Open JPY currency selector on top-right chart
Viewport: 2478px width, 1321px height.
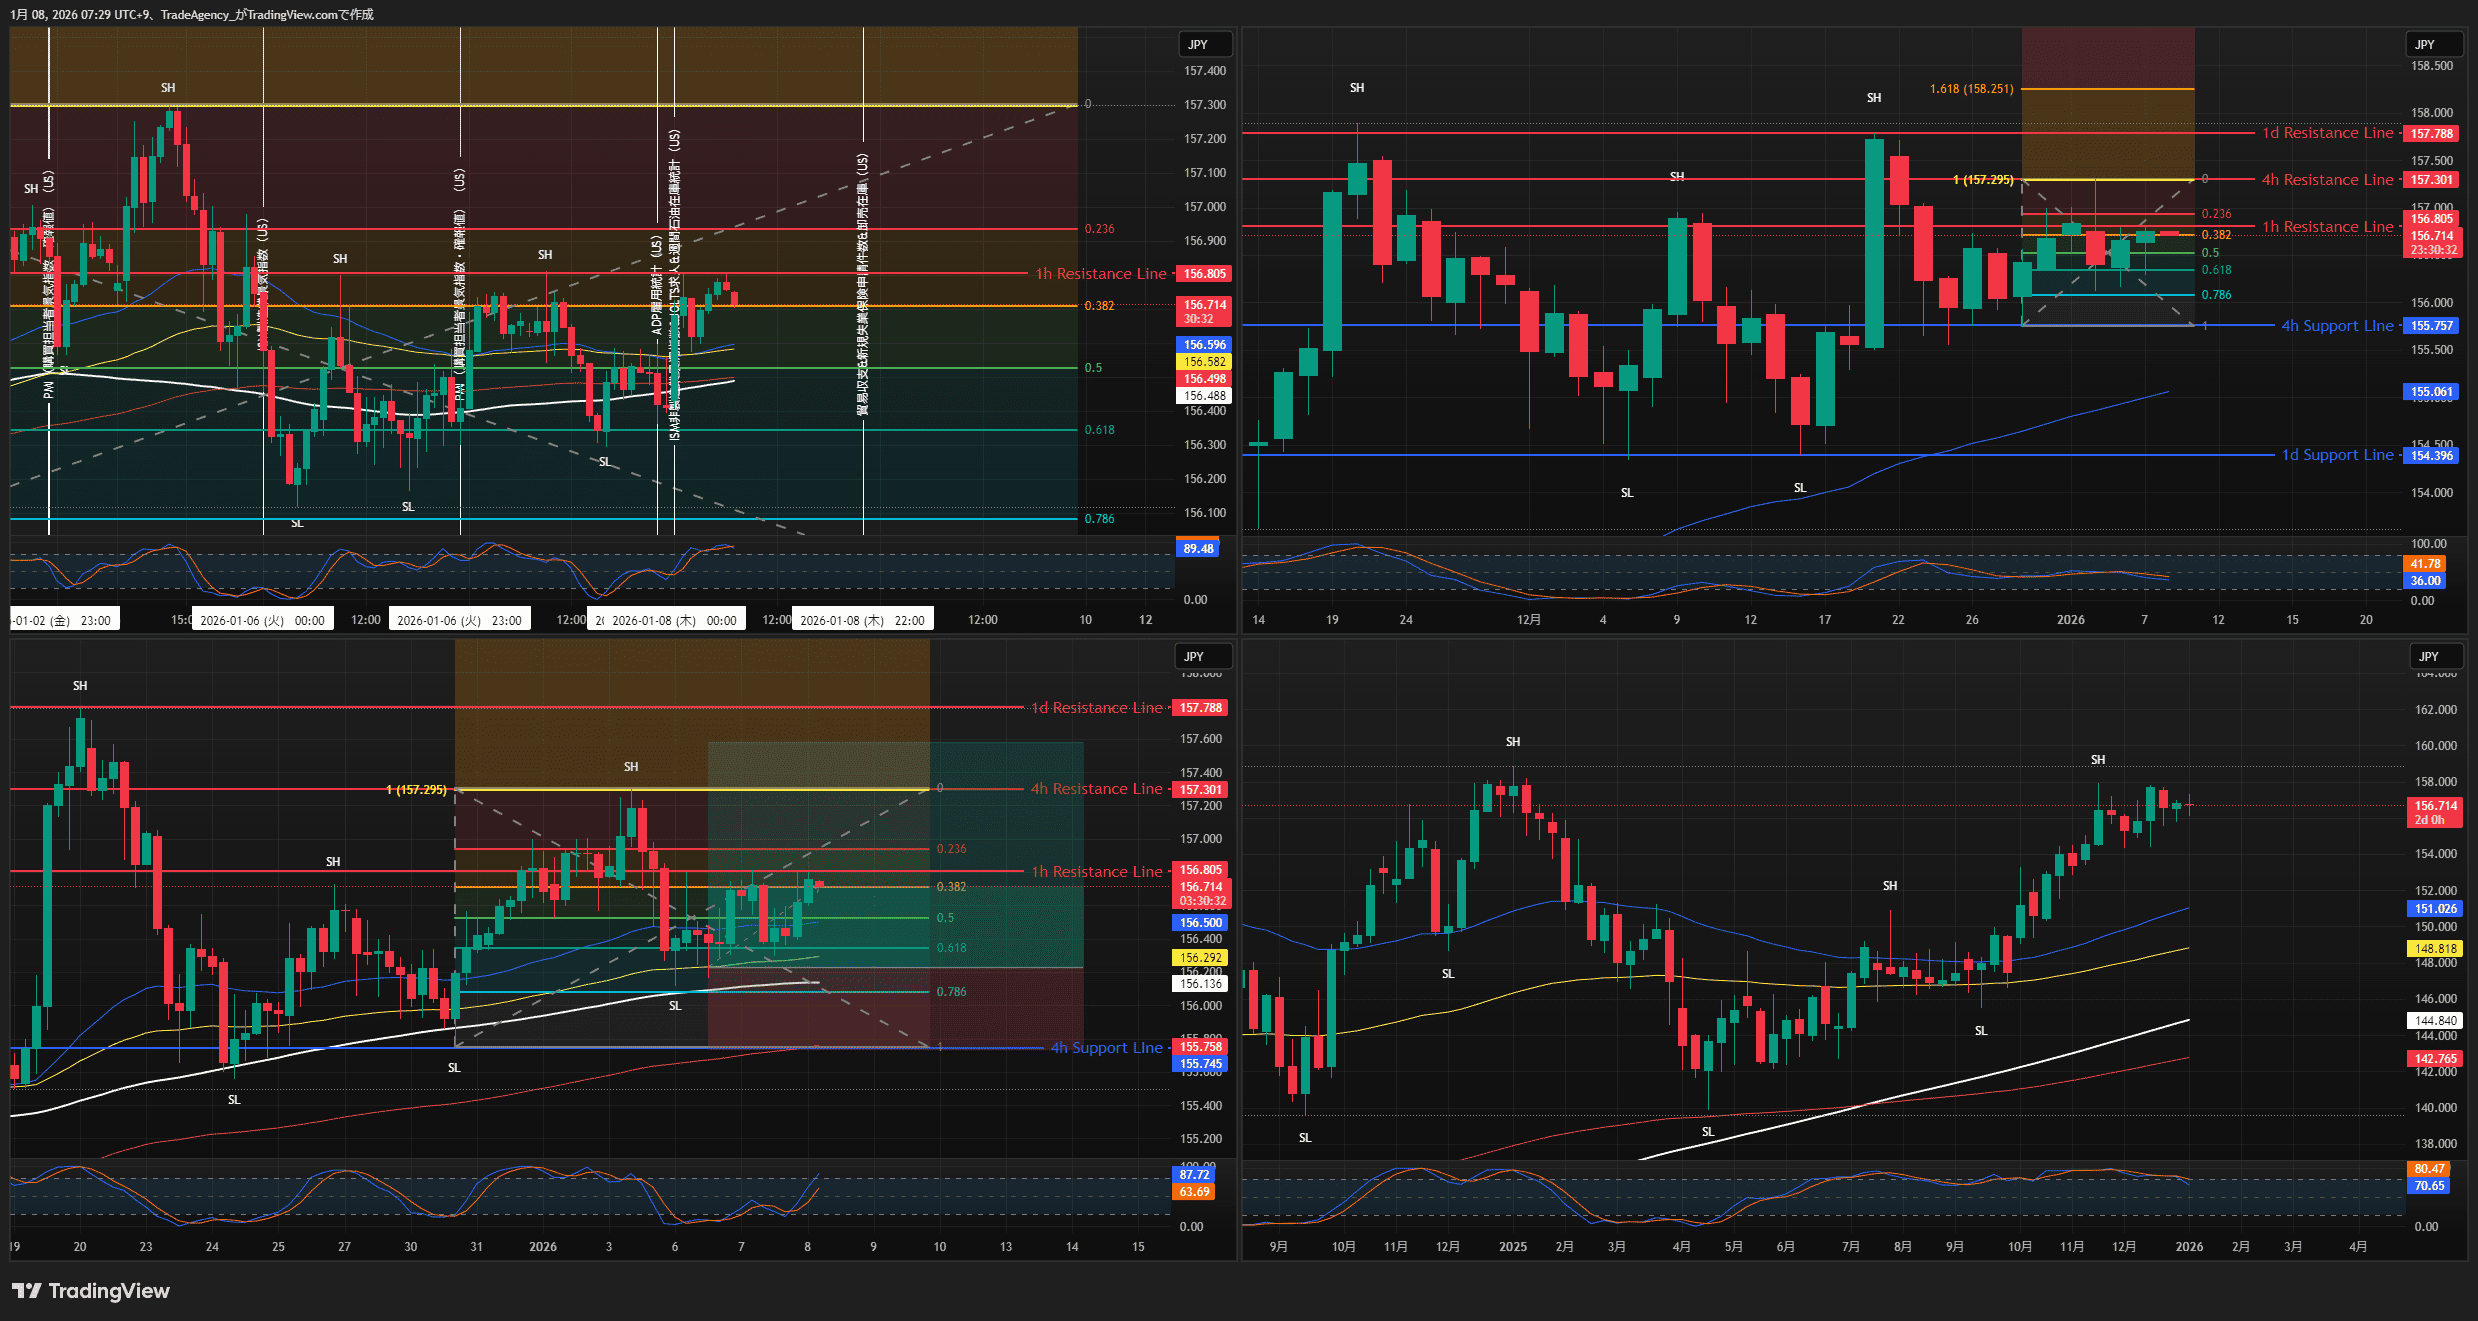coord(2425,45)
